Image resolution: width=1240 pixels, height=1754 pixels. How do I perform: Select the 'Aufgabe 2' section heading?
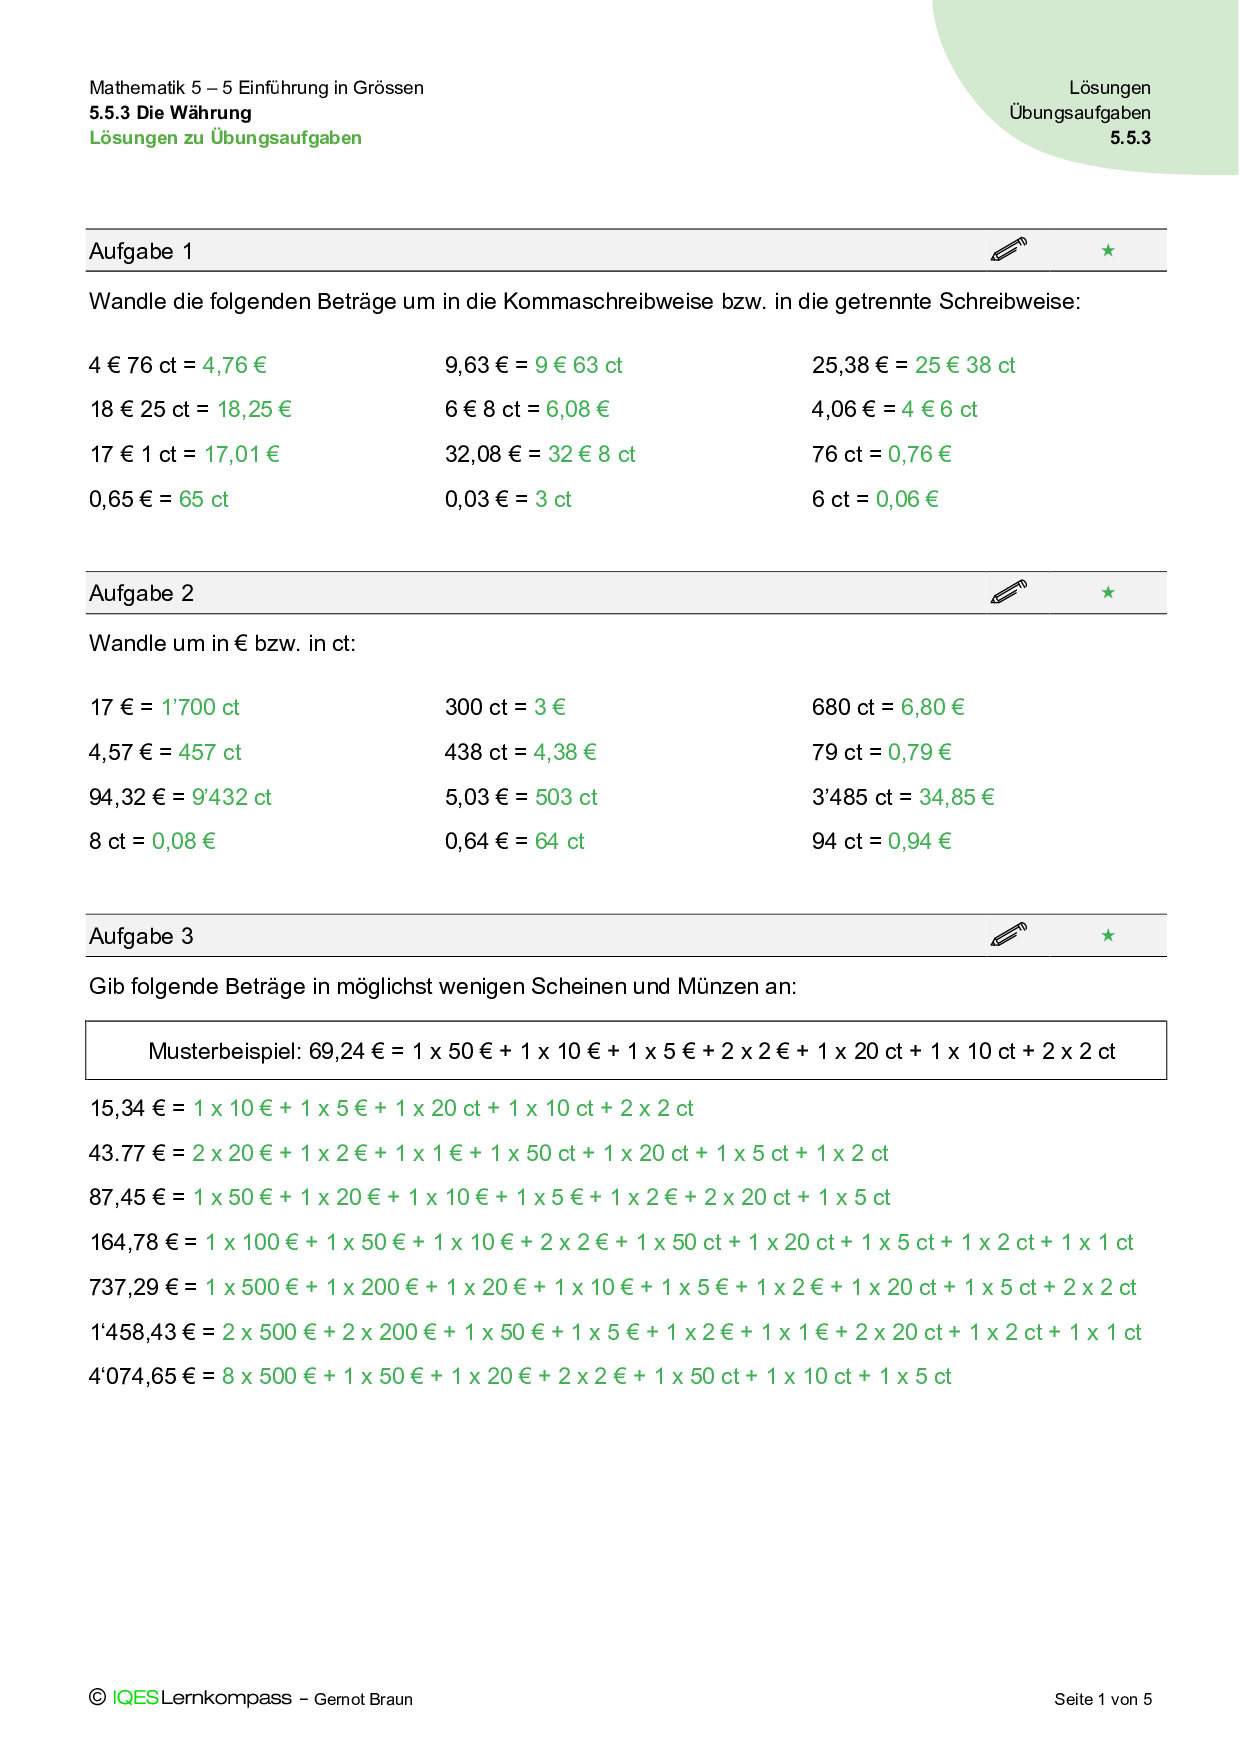(x=141, y=594)
